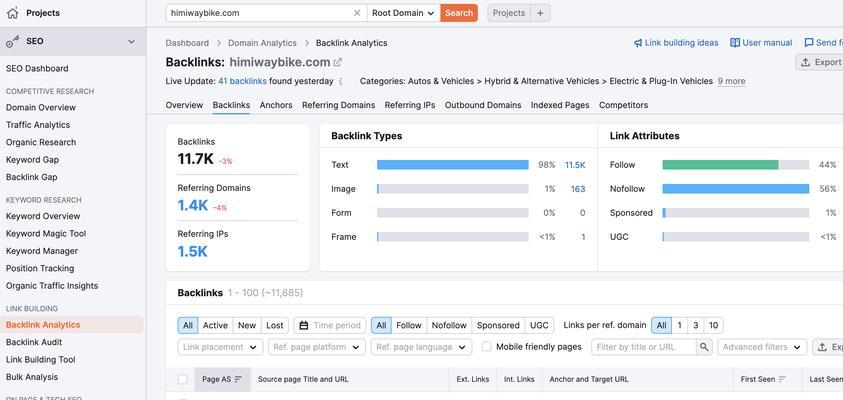Enable the Mobile friendly pages checkbox
Screen dimensions: 843x400
click(487, 347)
